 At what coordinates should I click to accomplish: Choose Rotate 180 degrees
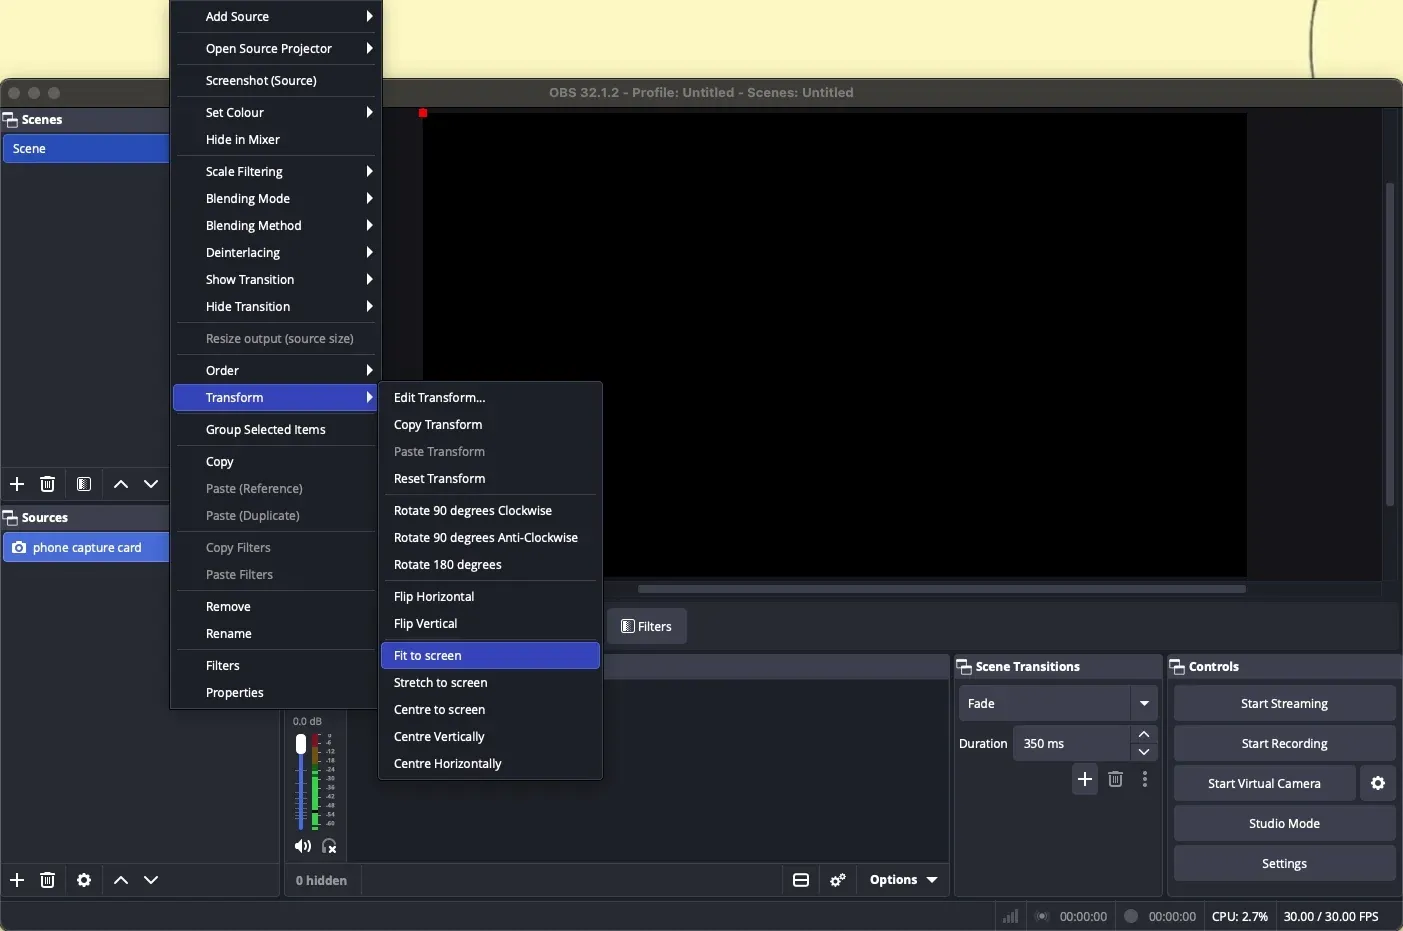pyautogui.click(x=490, y=565)
